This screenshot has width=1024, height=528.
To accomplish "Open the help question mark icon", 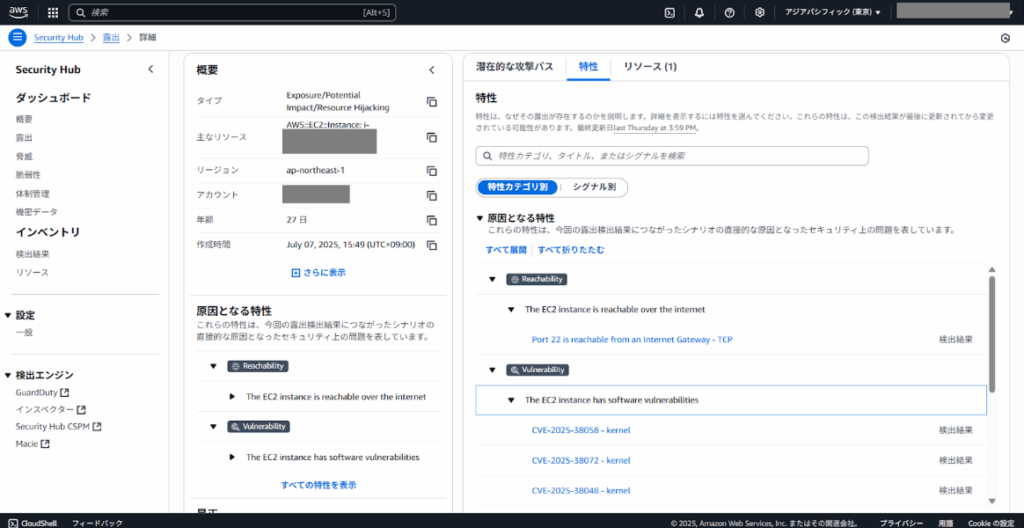I will click(x=729, y=12).
